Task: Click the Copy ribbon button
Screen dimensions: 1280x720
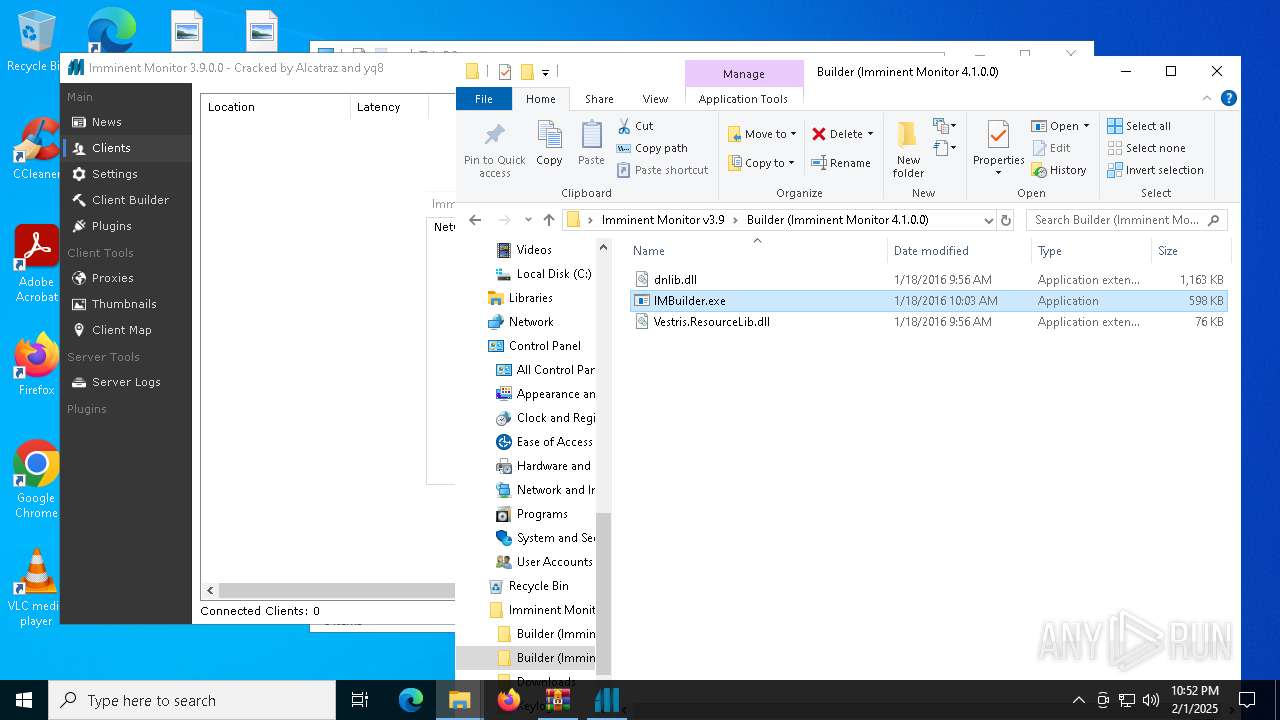Action: pos(549,143)
